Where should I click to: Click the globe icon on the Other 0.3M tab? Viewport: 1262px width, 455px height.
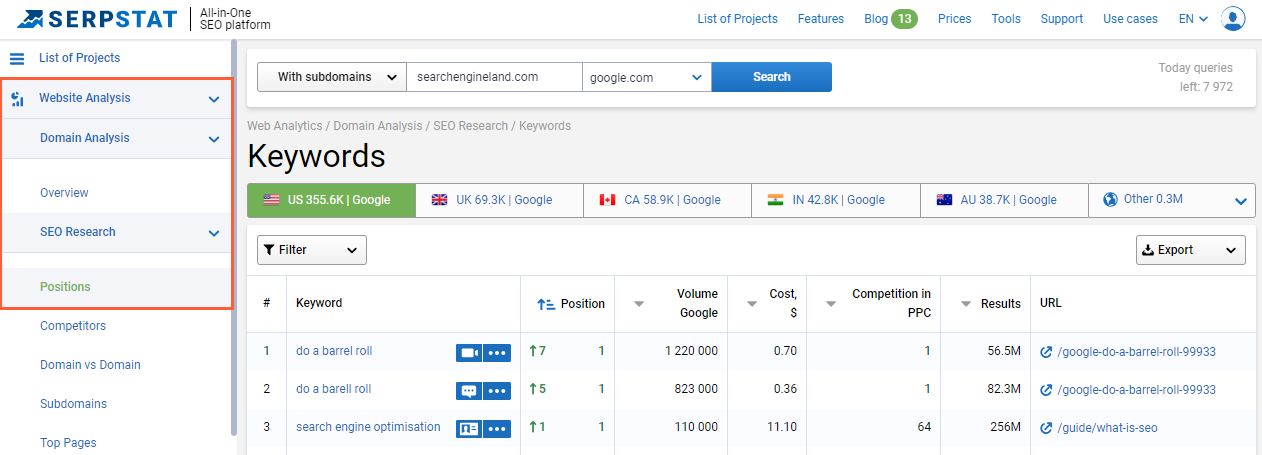click(1110, 199)
